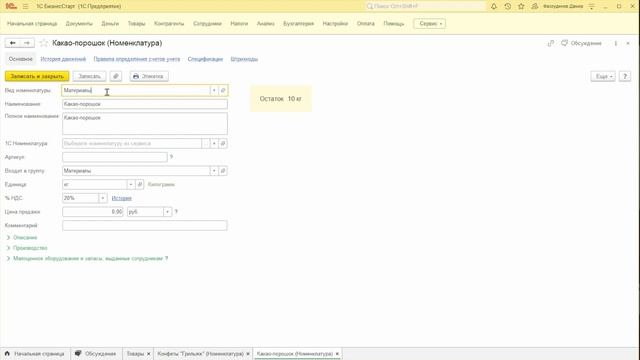Open 1С Номенклатура linked item icon

223,144
